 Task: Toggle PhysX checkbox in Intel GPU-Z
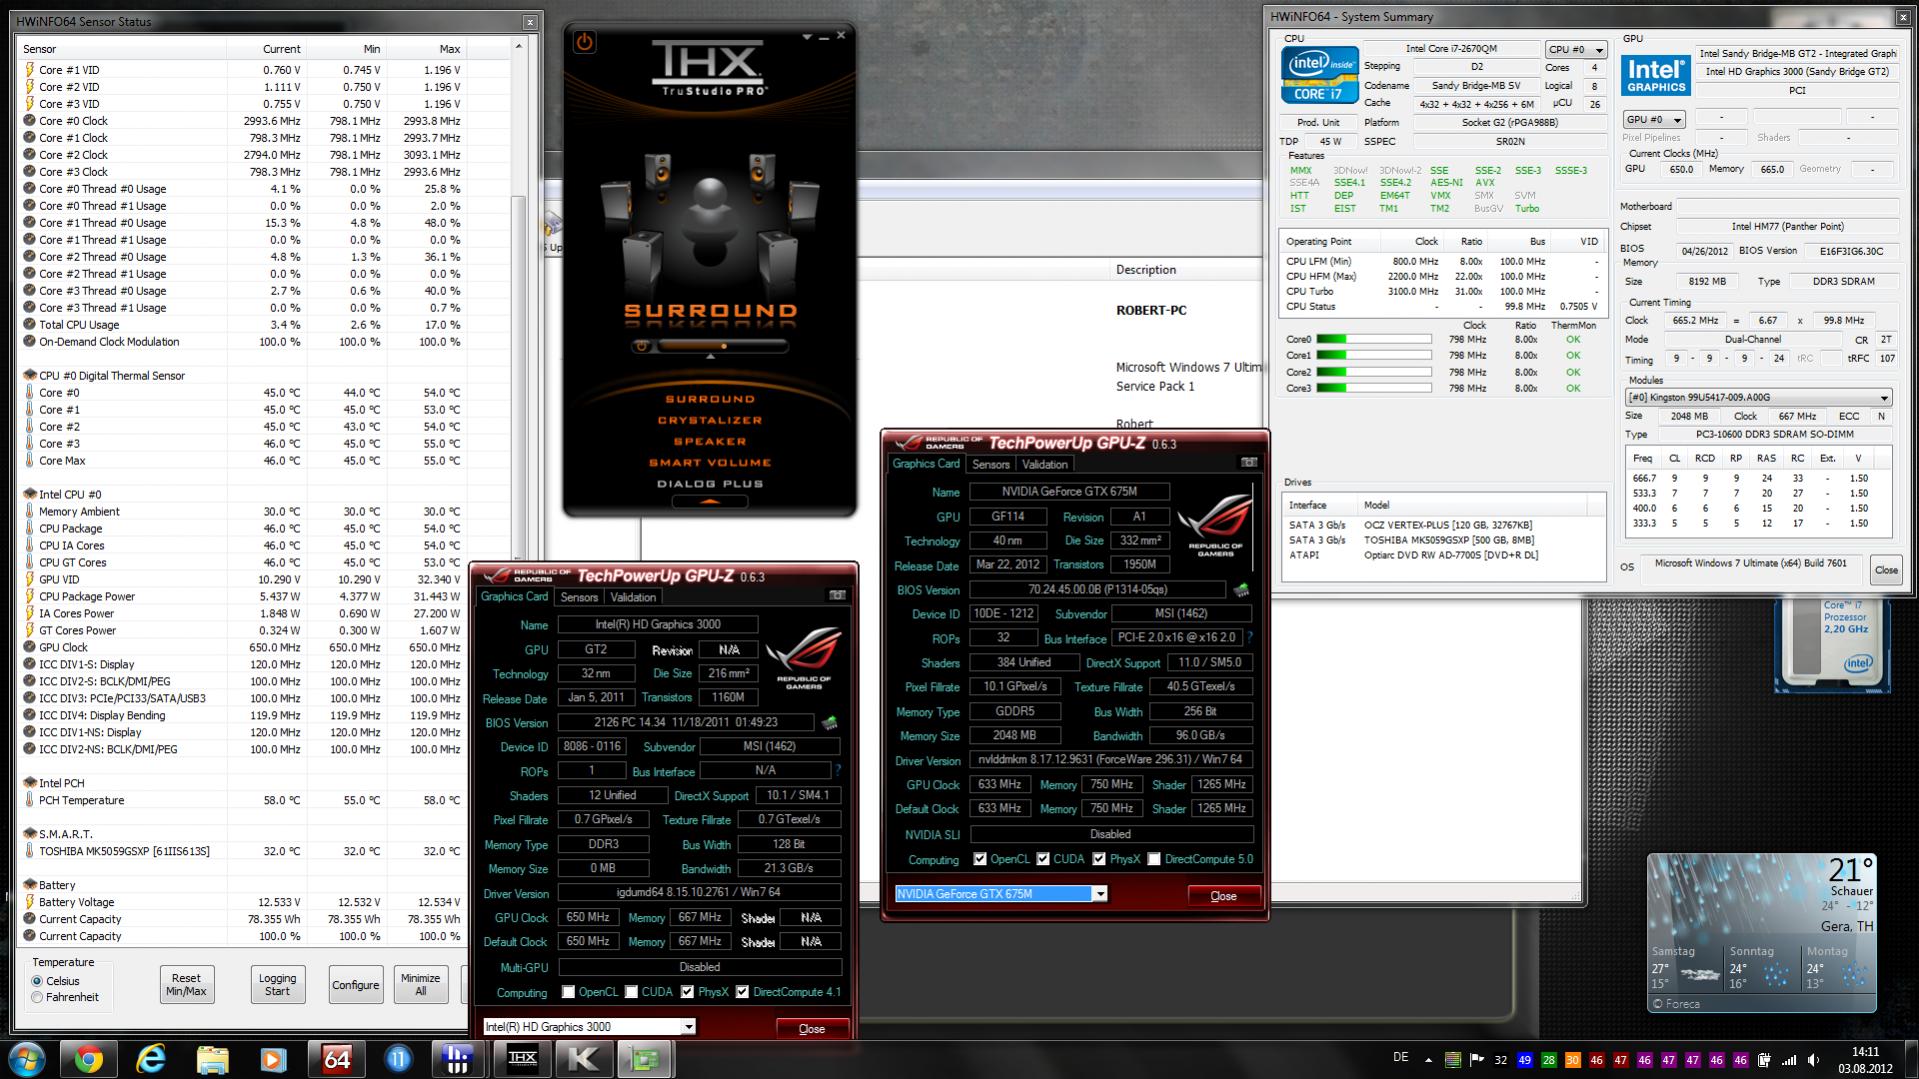pyautogui.click(x=687, y=992)
